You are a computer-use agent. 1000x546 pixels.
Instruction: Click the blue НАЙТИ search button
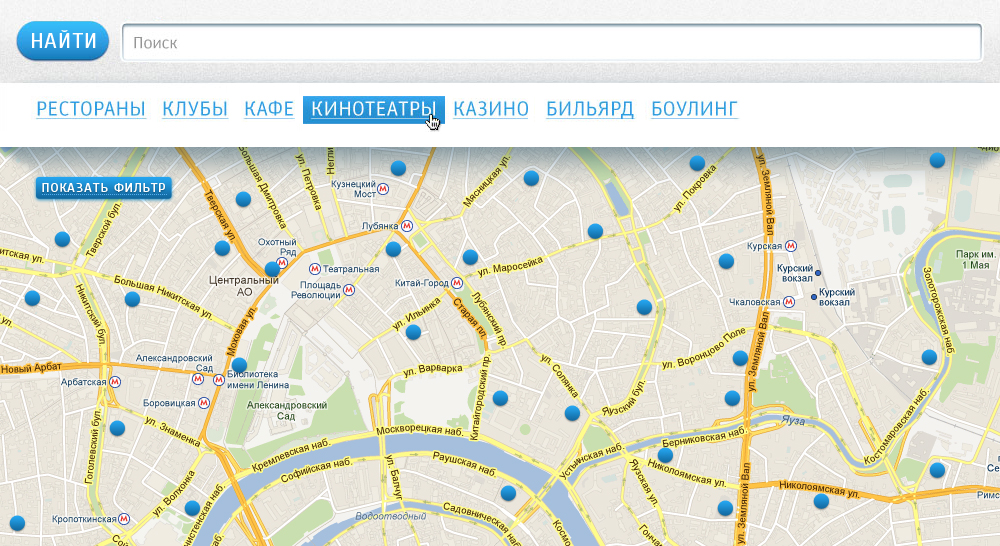pyautogui.click(x=63, y=41)
